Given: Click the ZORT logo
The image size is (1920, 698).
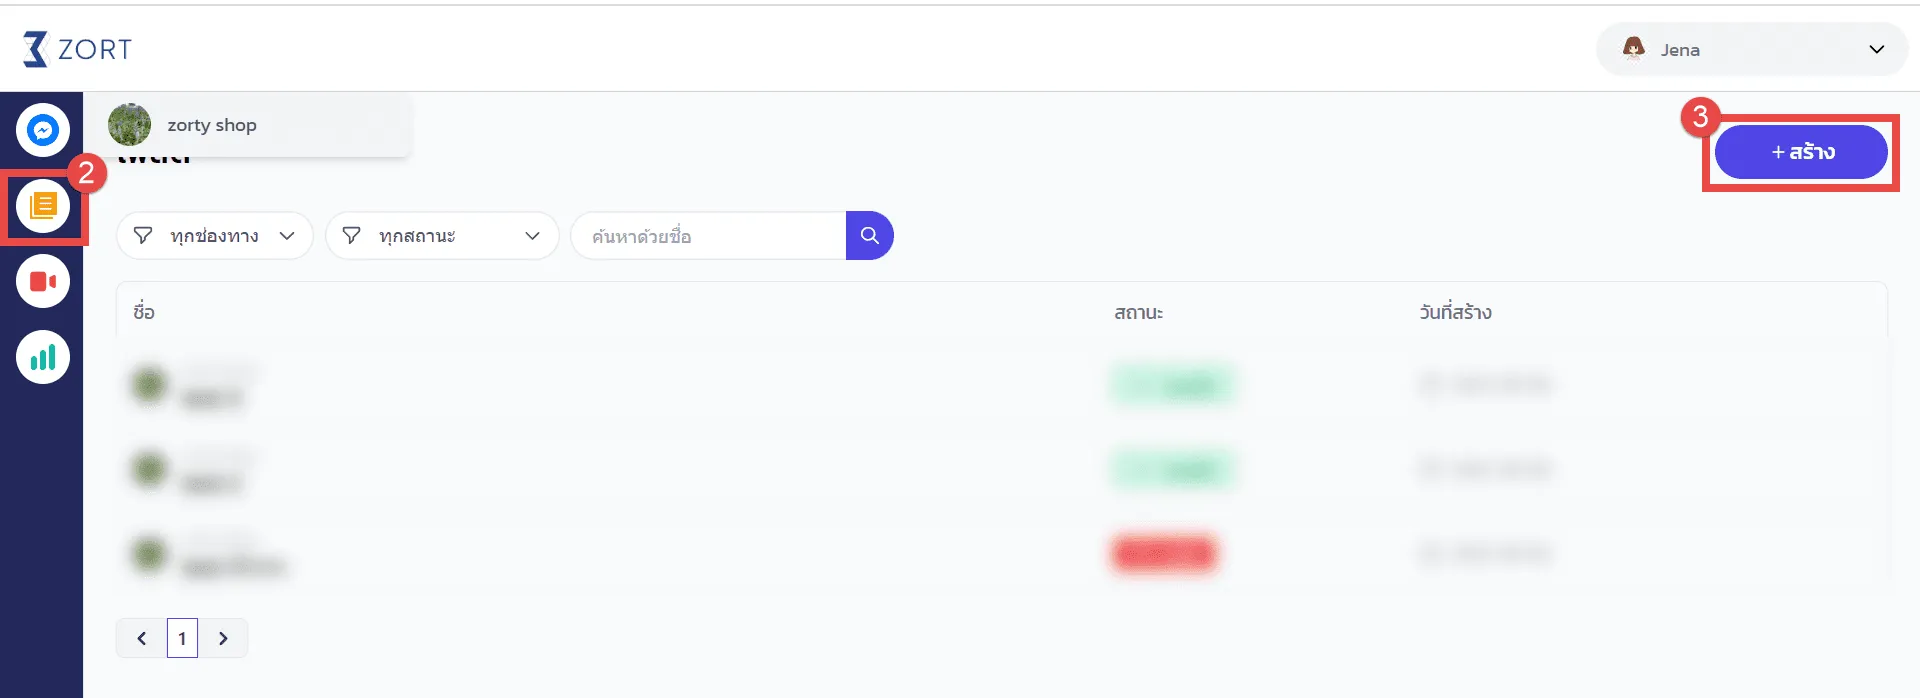Looking at the screenshot, I should (78, 49).
